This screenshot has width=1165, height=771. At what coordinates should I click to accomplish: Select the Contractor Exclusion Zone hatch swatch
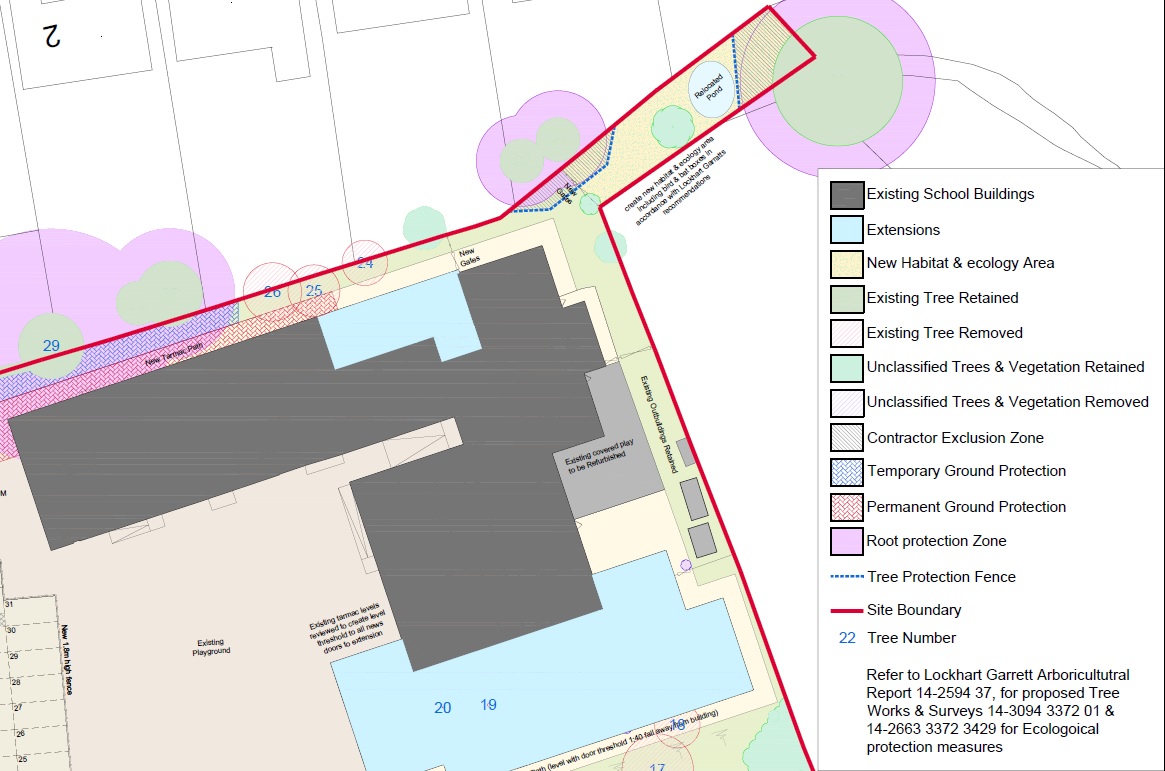[847, 437]
